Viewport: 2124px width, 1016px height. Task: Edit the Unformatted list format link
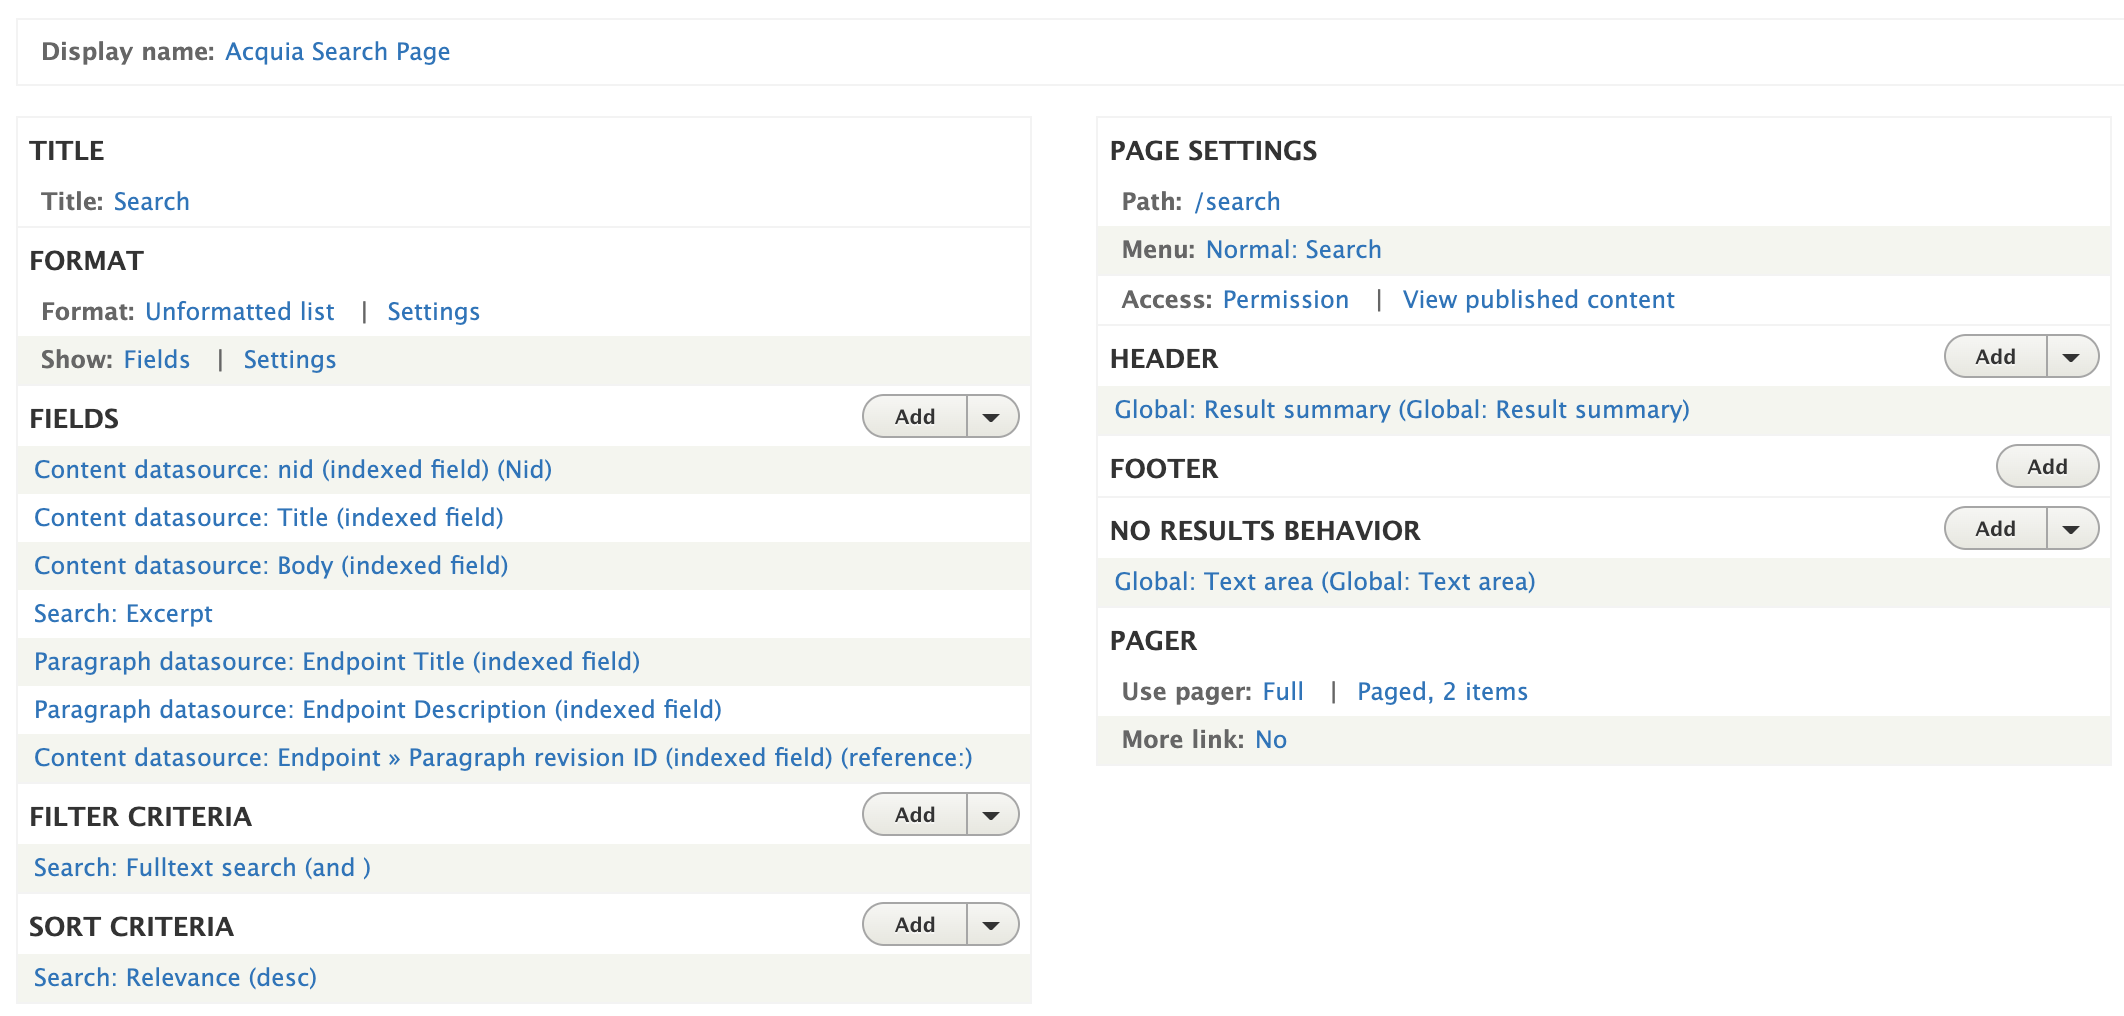click(x=240, y=312)
